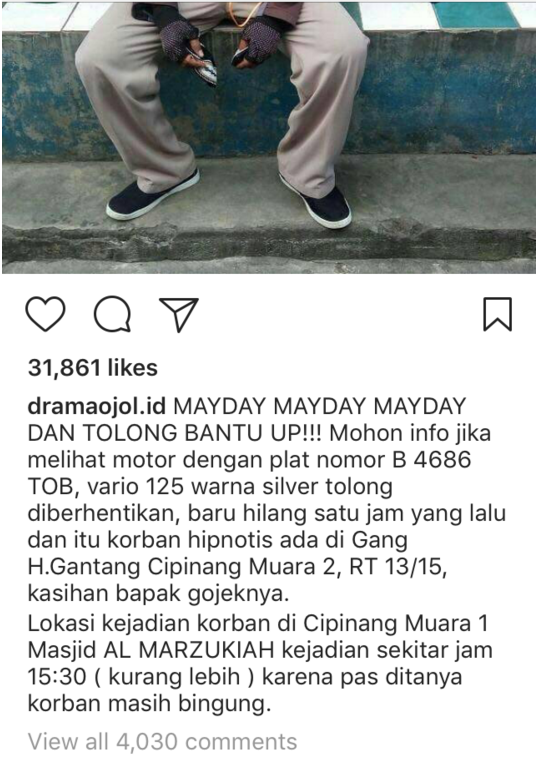Viewport: 542px width, 760px height.
Task: Click the MAYDAY MAYDAY MAYDAY caption text
Action: (x=319, y=406)
